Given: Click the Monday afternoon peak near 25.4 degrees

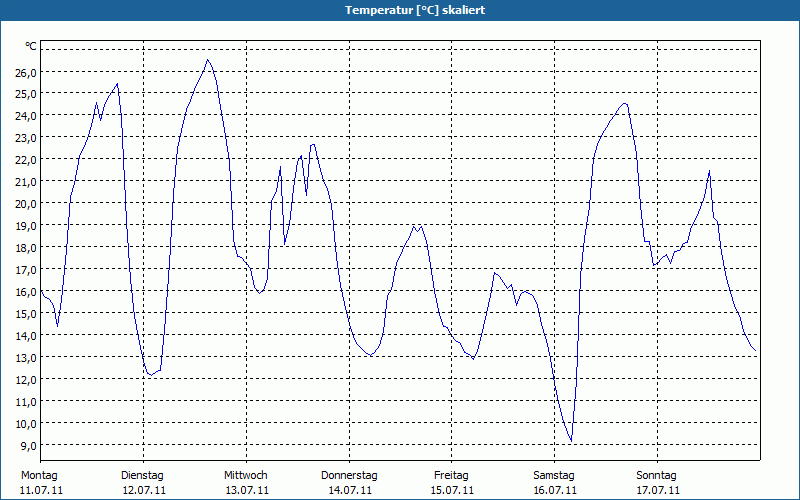Looking at the screenshot, I should pyautogui.click(x=117, y=84).
